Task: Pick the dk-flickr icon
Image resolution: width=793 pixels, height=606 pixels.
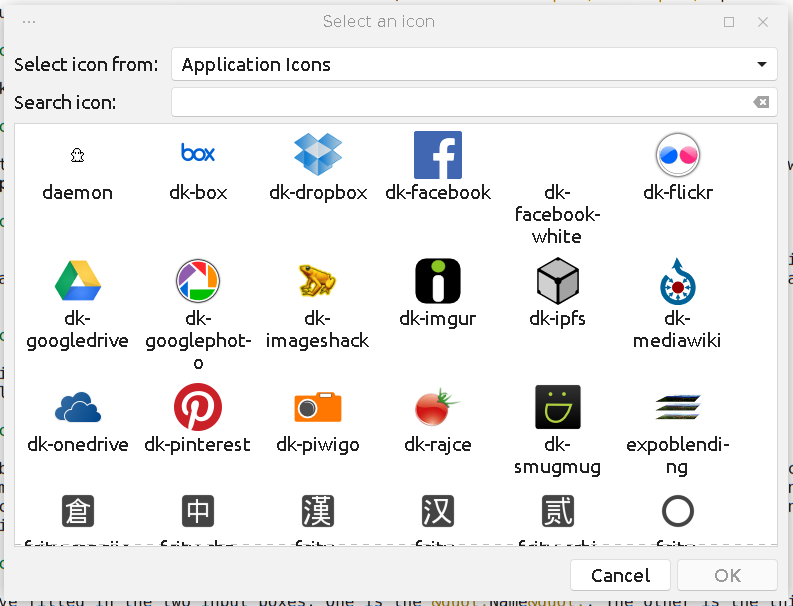Action: [678, 155]
